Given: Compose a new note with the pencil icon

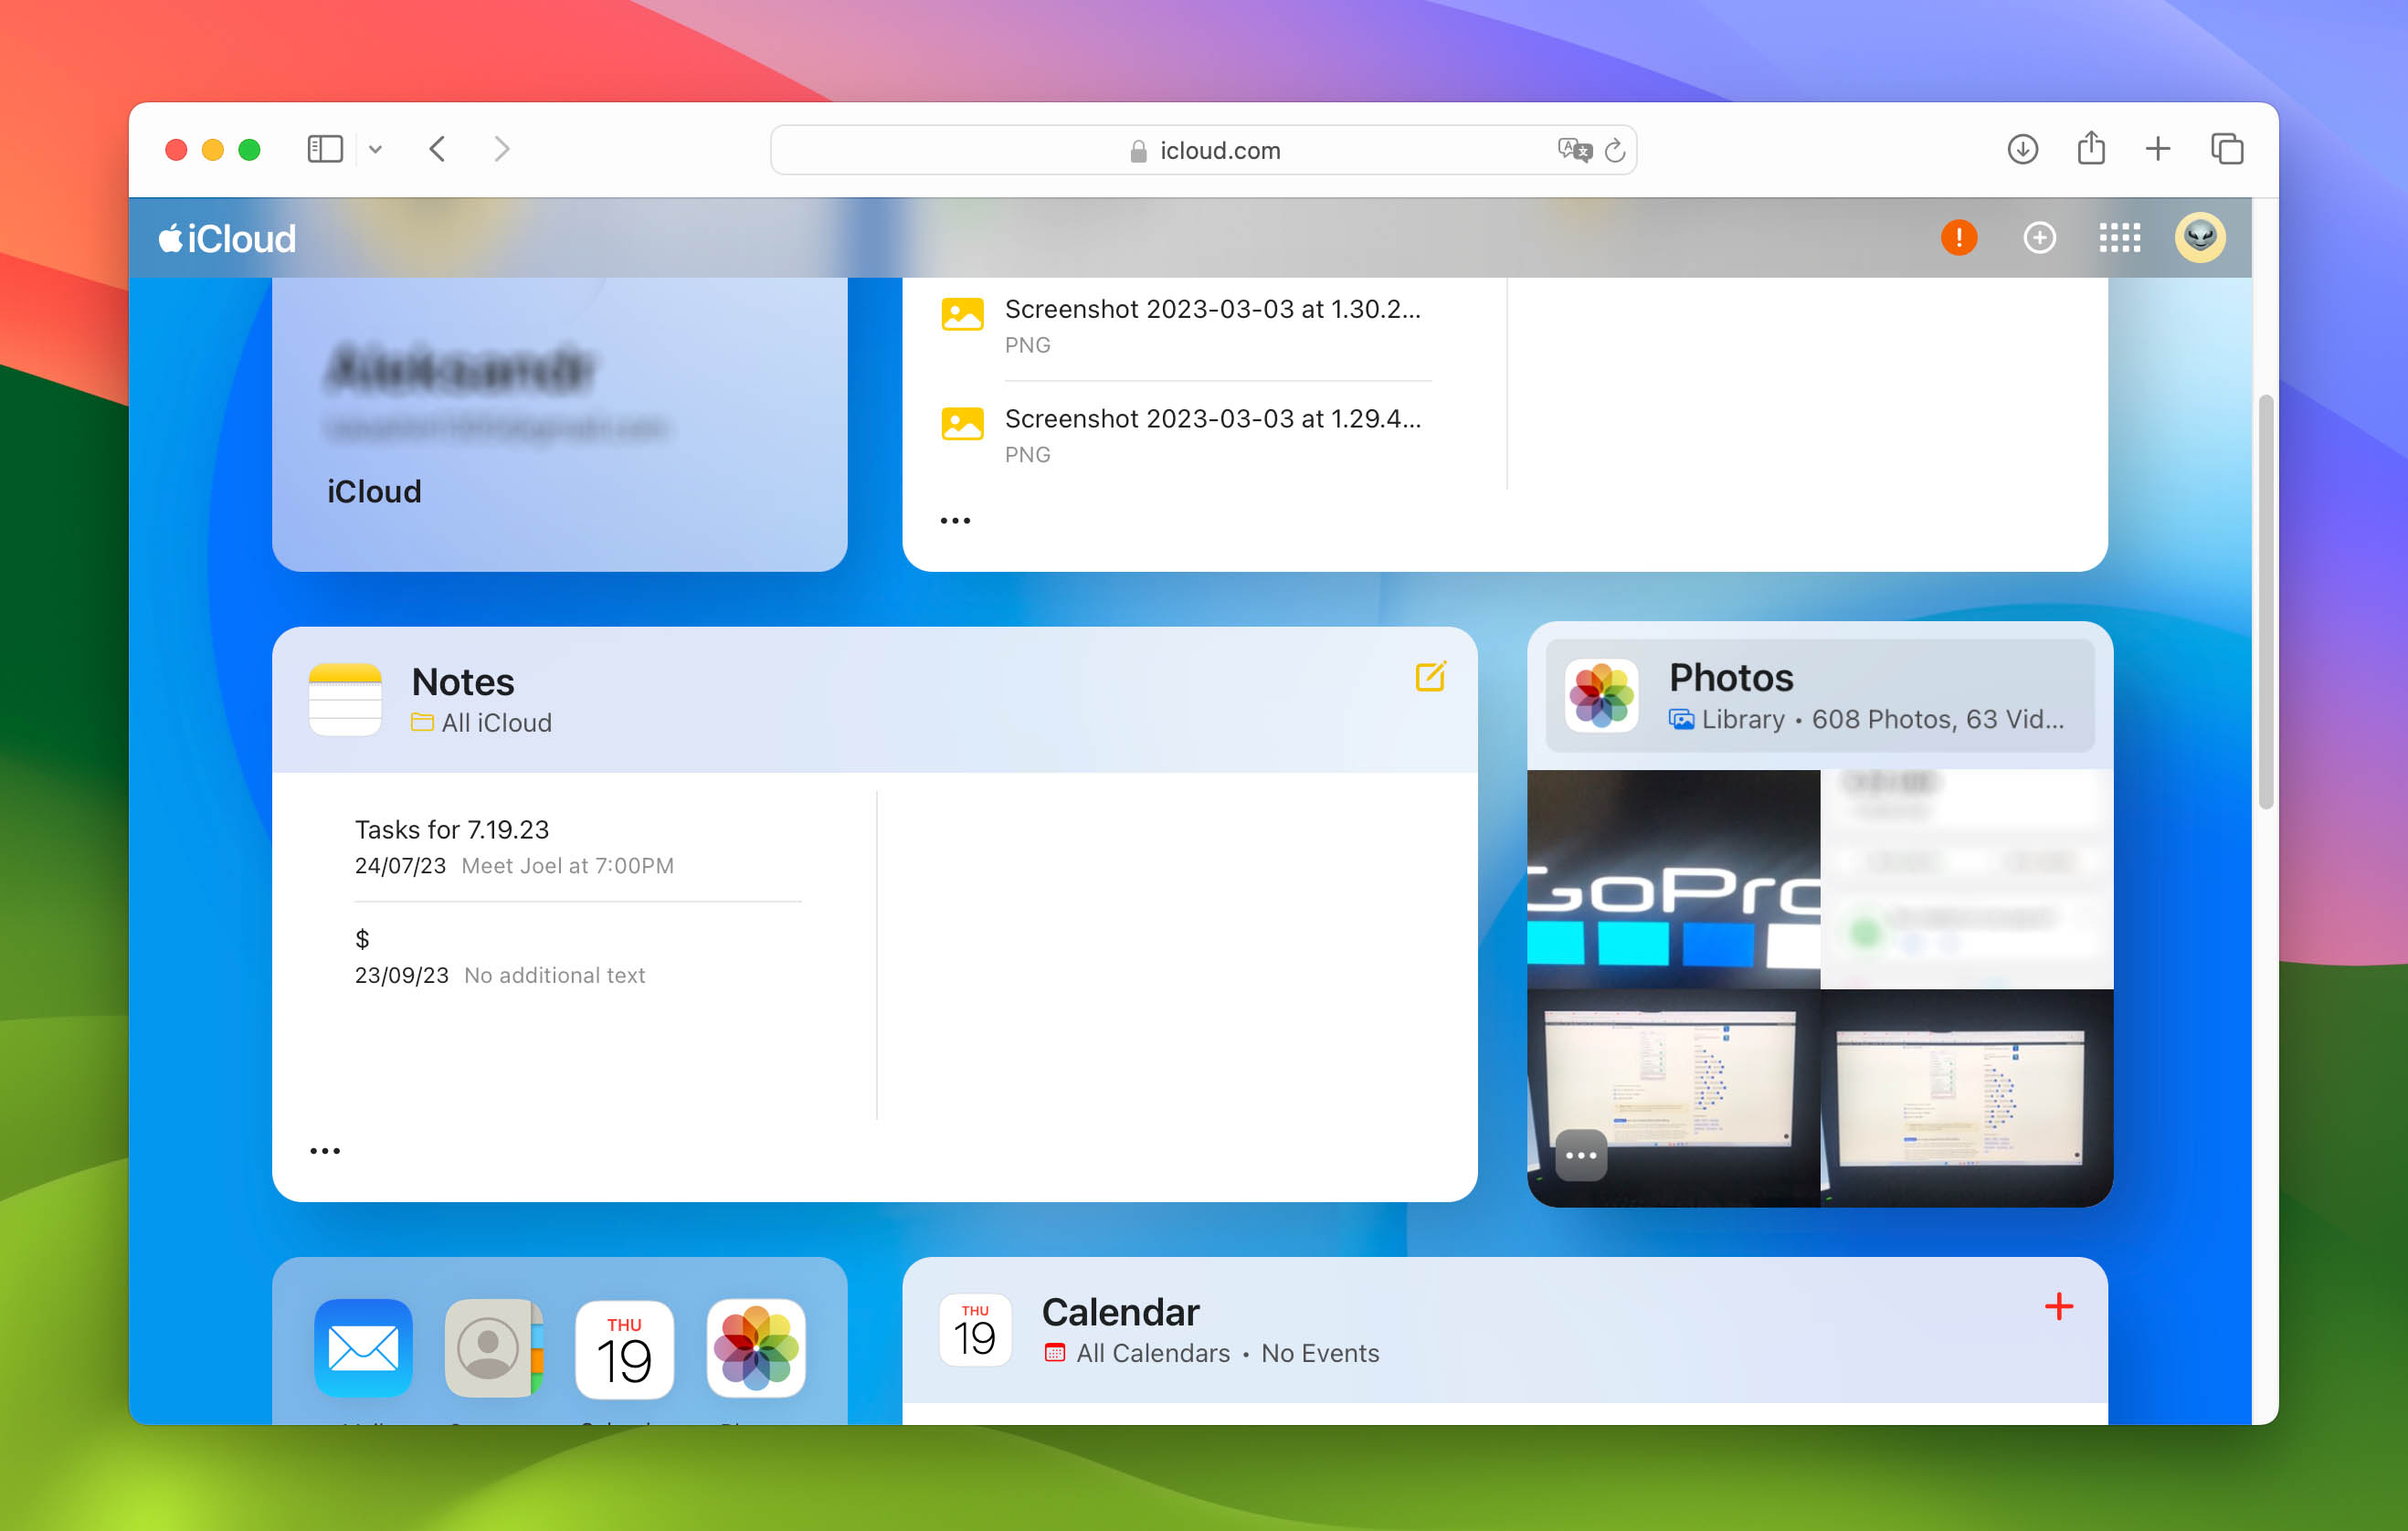Looking at the screenshot, I should pyautogui.click(x=1430, y=677).
